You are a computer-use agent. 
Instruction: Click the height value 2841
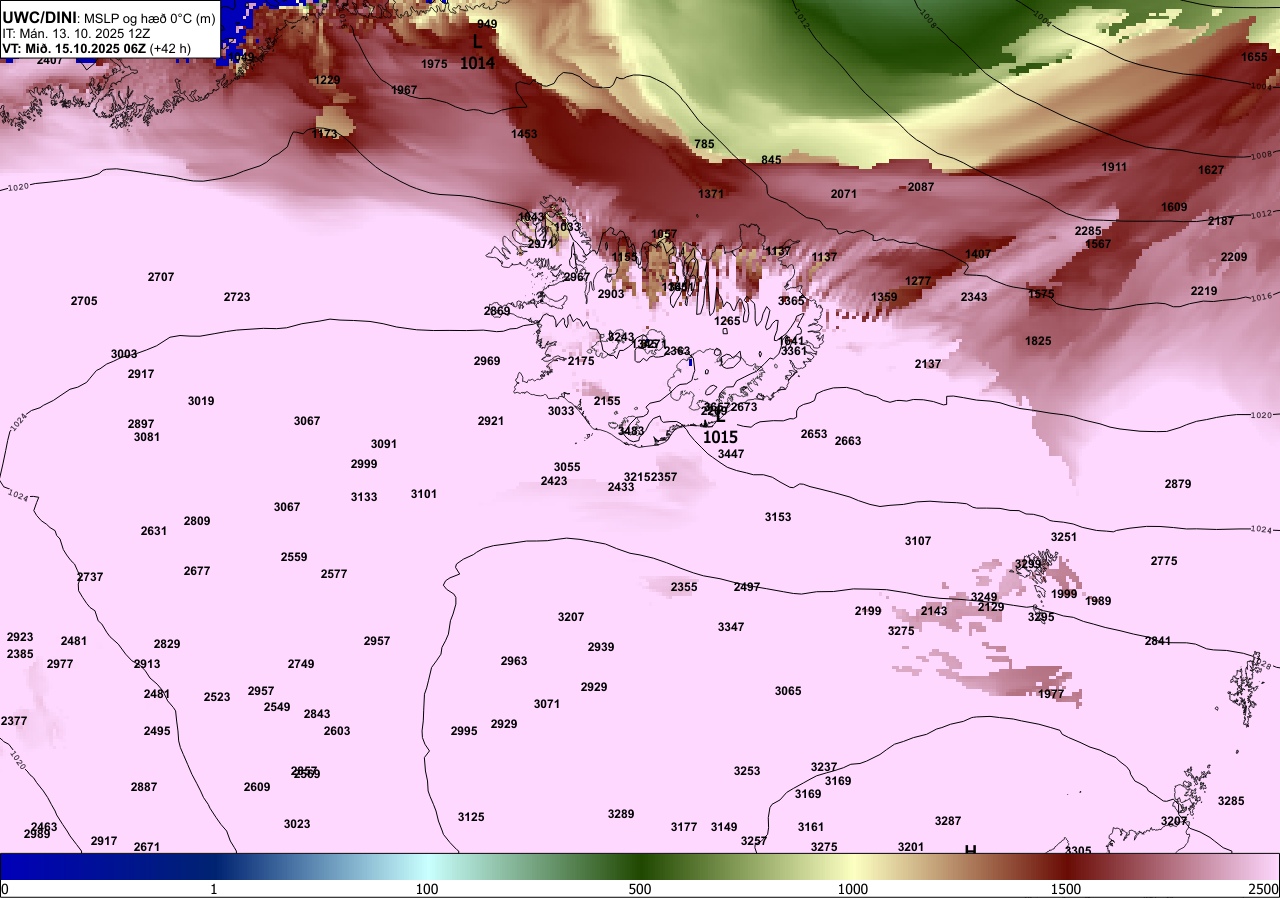pos(1158,641)
